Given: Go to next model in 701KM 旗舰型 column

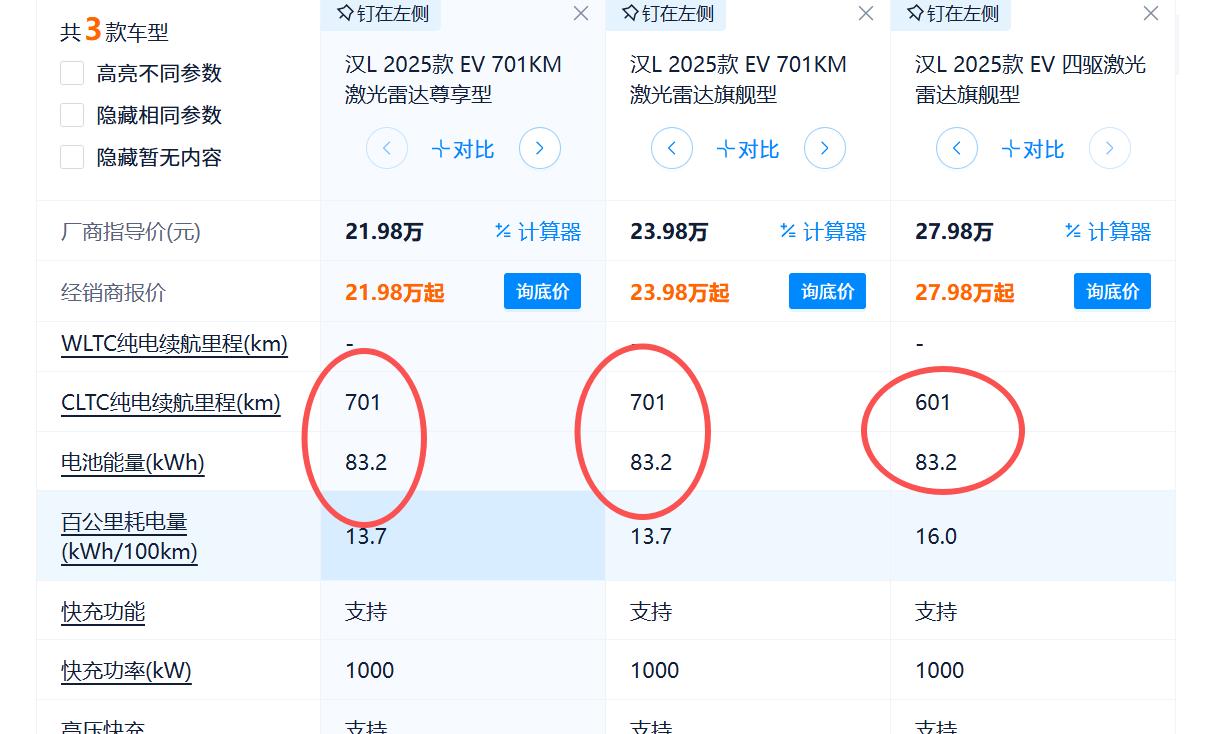Looking at the screenshot, I should [825, 149].
